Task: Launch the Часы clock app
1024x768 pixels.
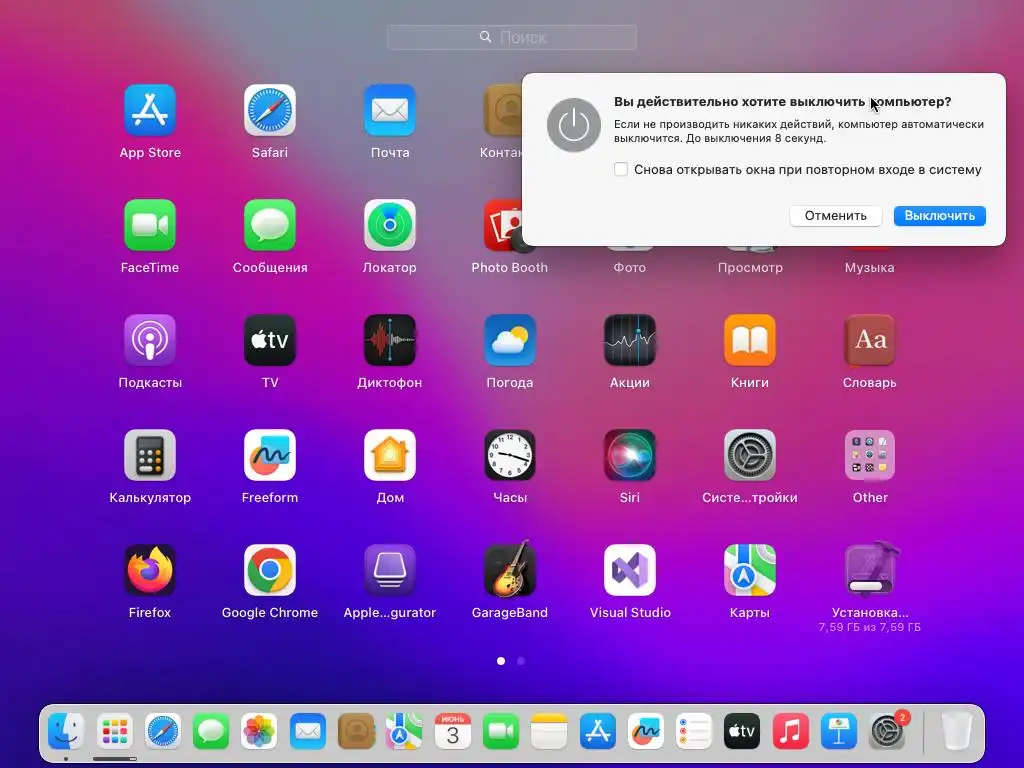Action: coord(510,455)
